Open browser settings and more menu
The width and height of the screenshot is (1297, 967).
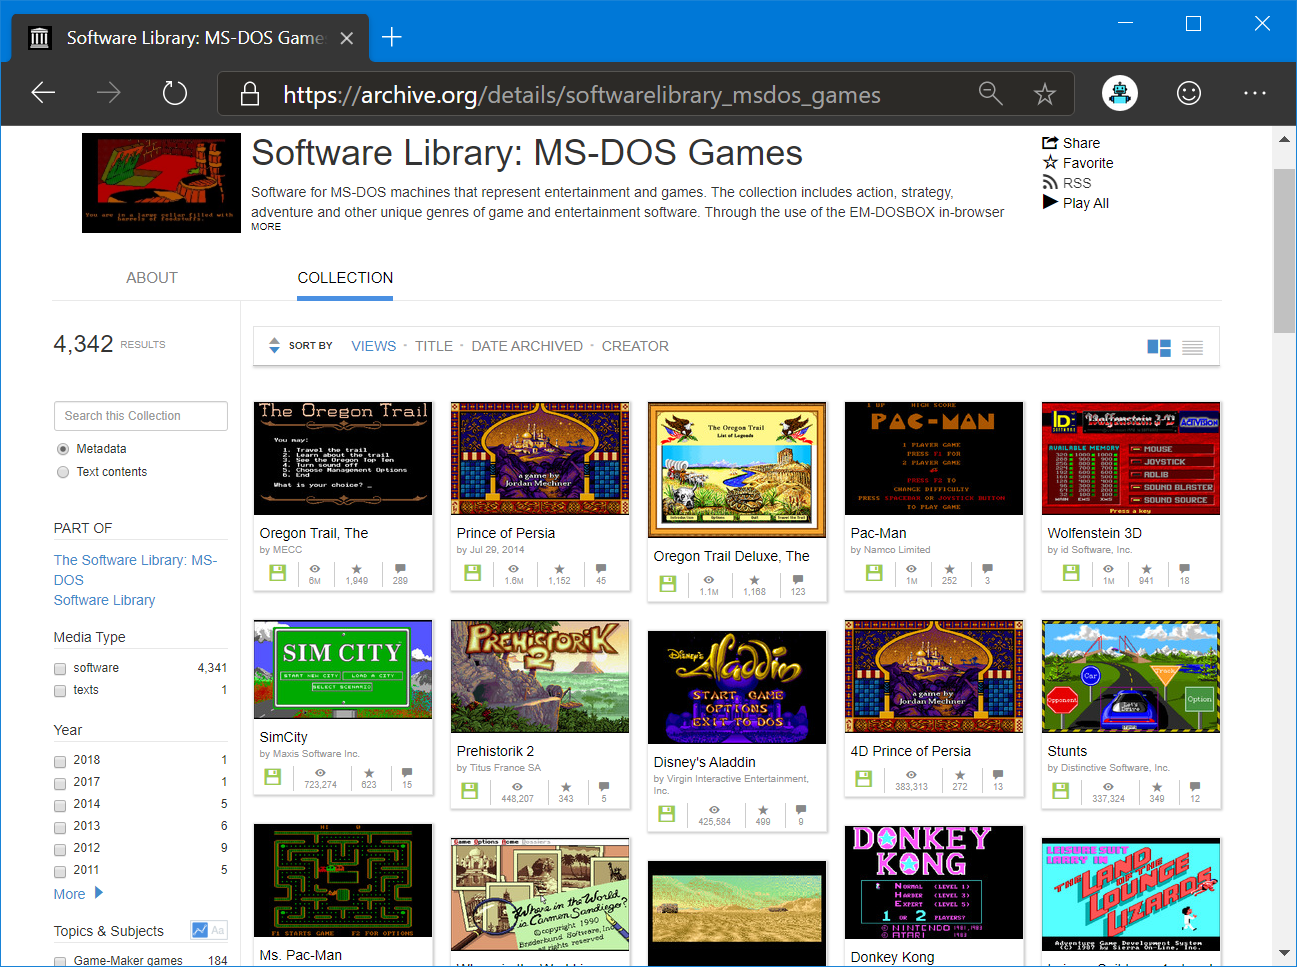[1255, 93]
